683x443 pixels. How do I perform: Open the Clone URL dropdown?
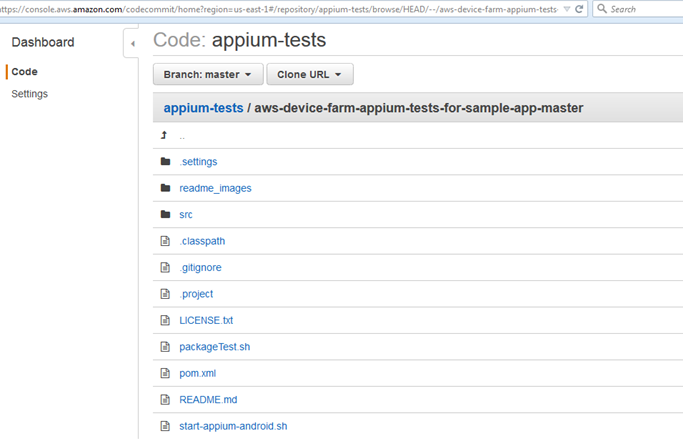tap(309, 75)
